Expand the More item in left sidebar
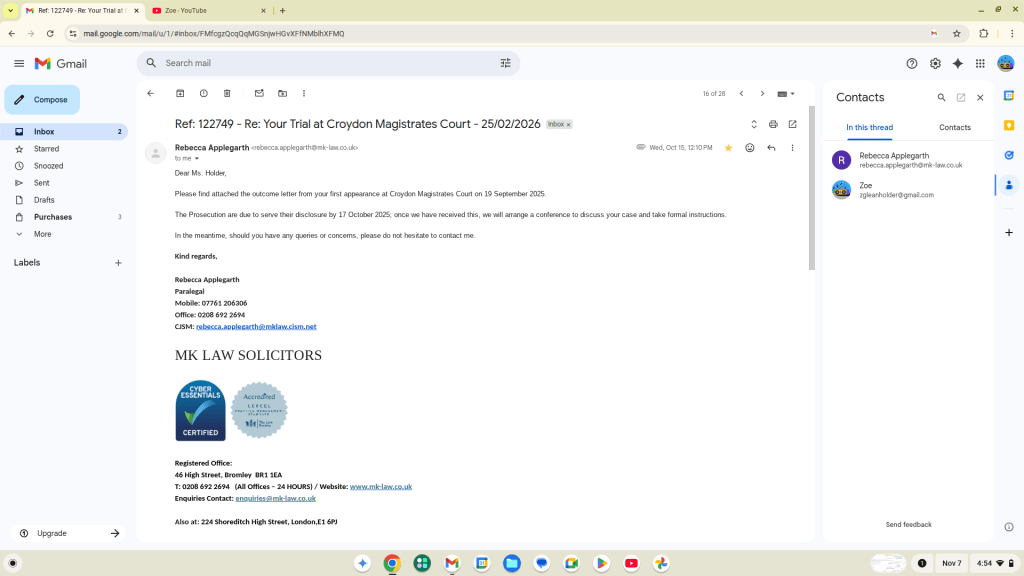Screen dimensions: 1024x576 pos(42,234)
